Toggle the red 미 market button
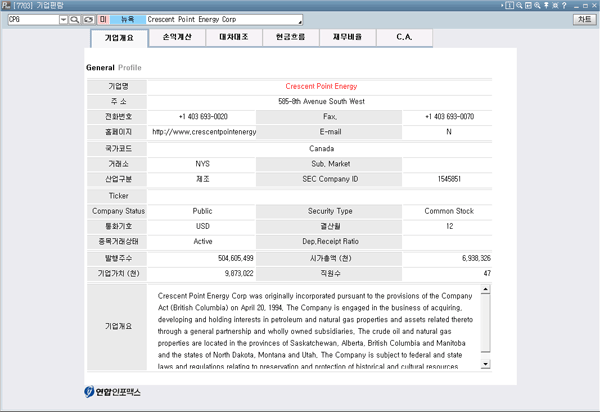The image size is (600, 412). 103,19
